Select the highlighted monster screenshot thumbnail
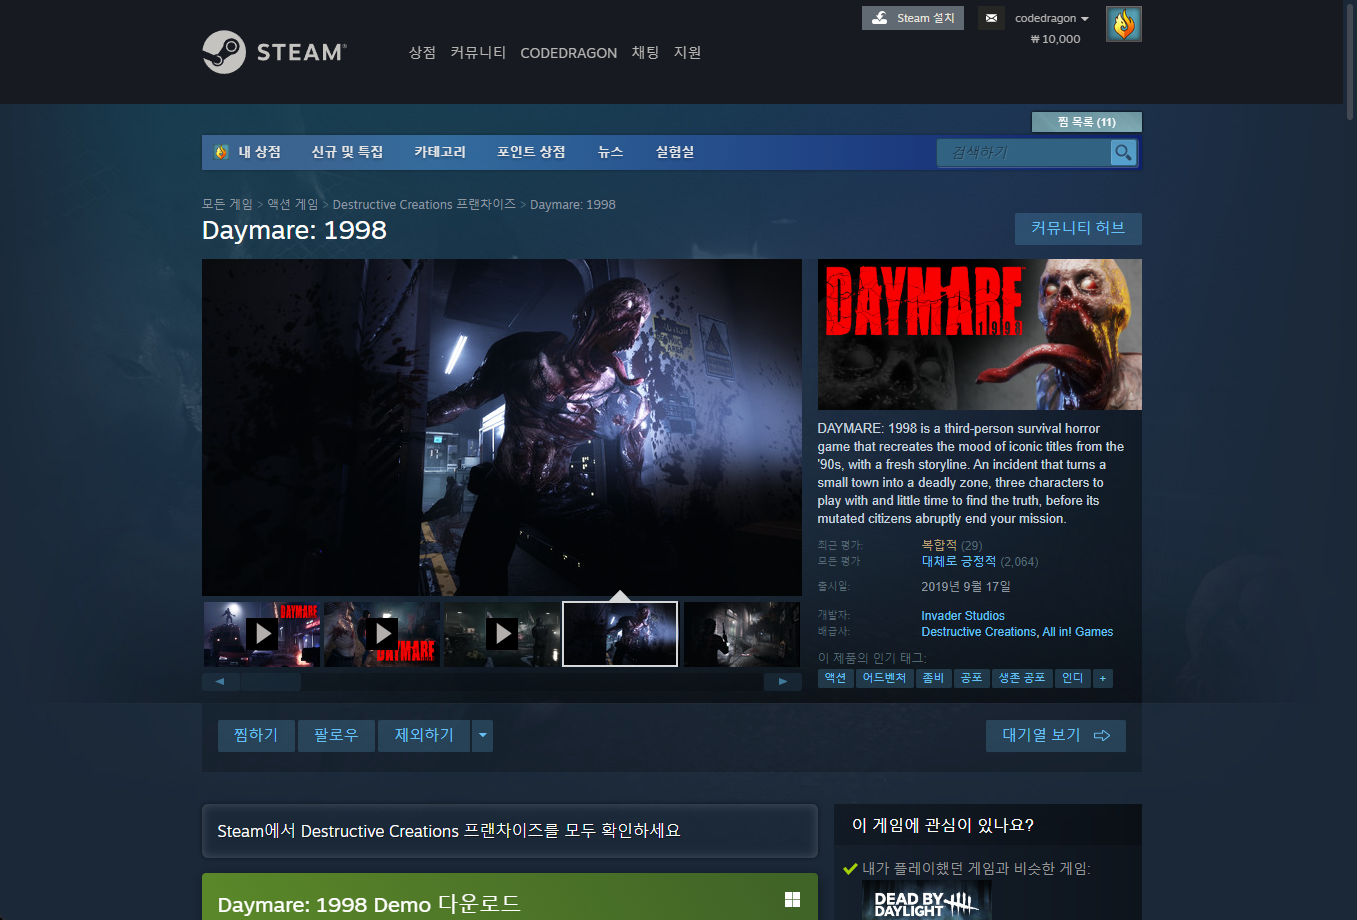The width and height of the screenshot is (1357, 920). coord(620,634)
